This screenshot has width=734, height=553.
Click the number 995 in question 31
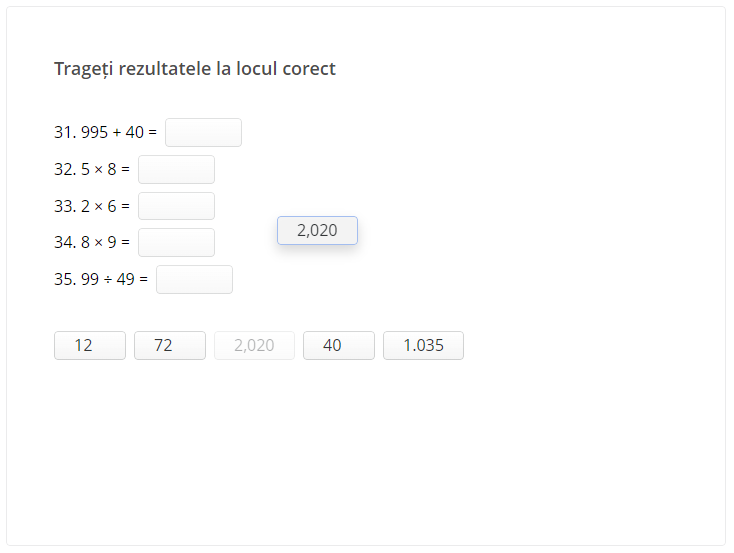94,132
